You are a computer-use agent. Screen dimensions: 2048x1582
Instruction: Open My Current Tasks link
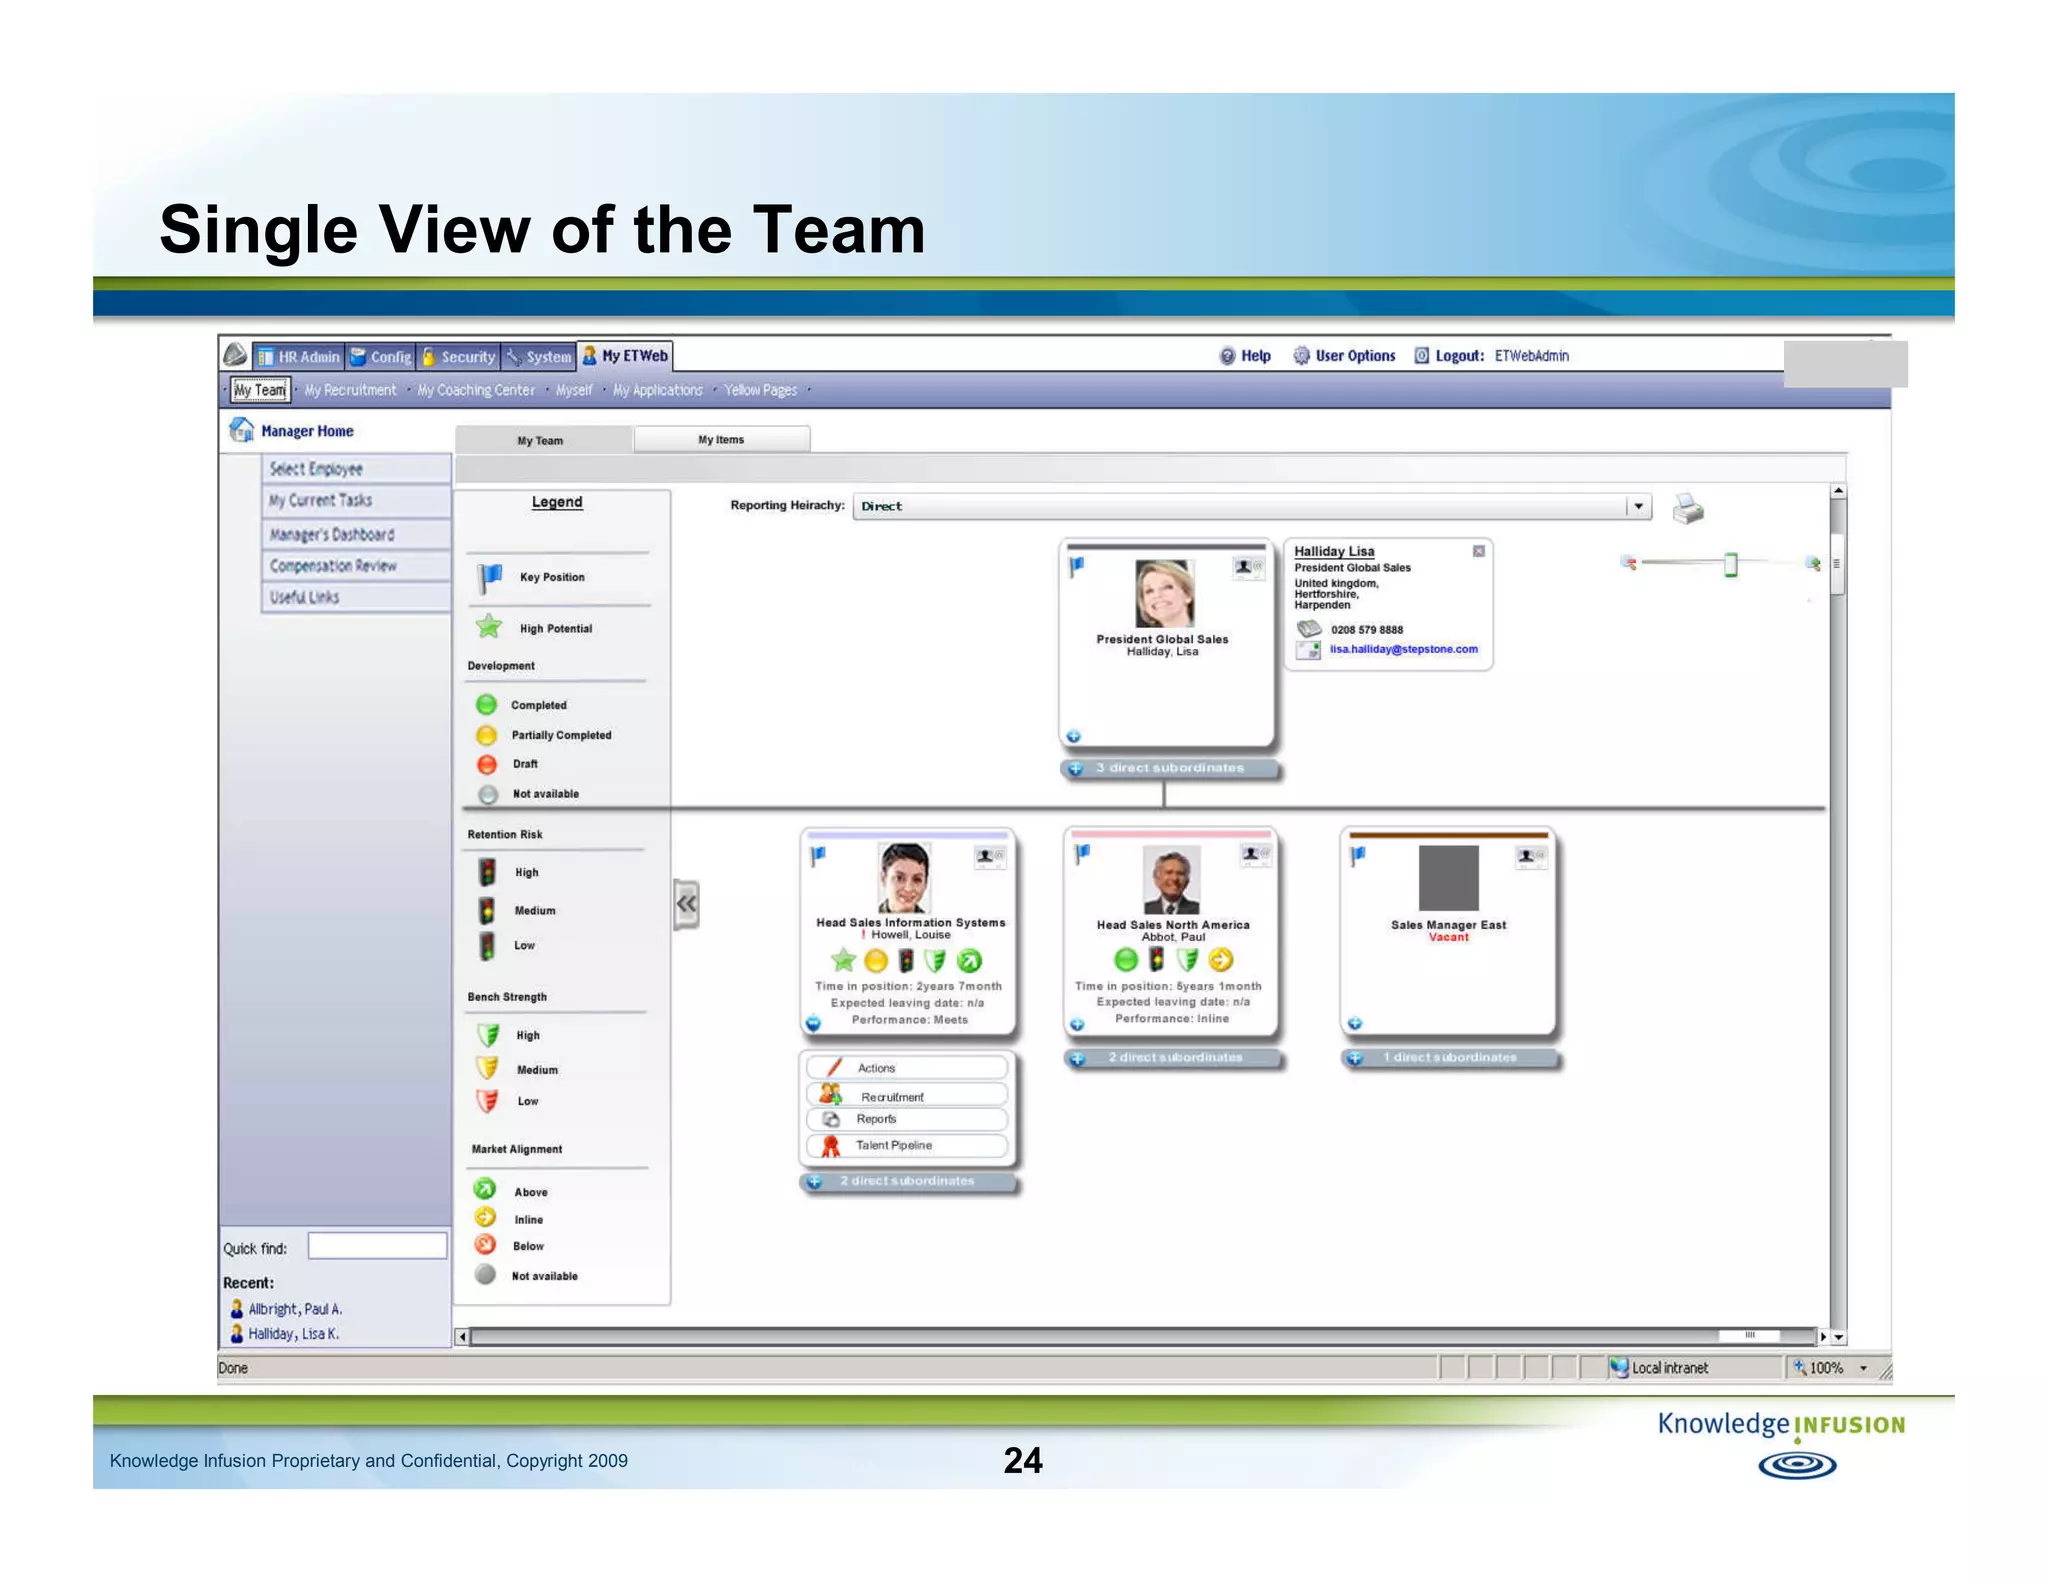pyautogui.click(x=356, y=501)
